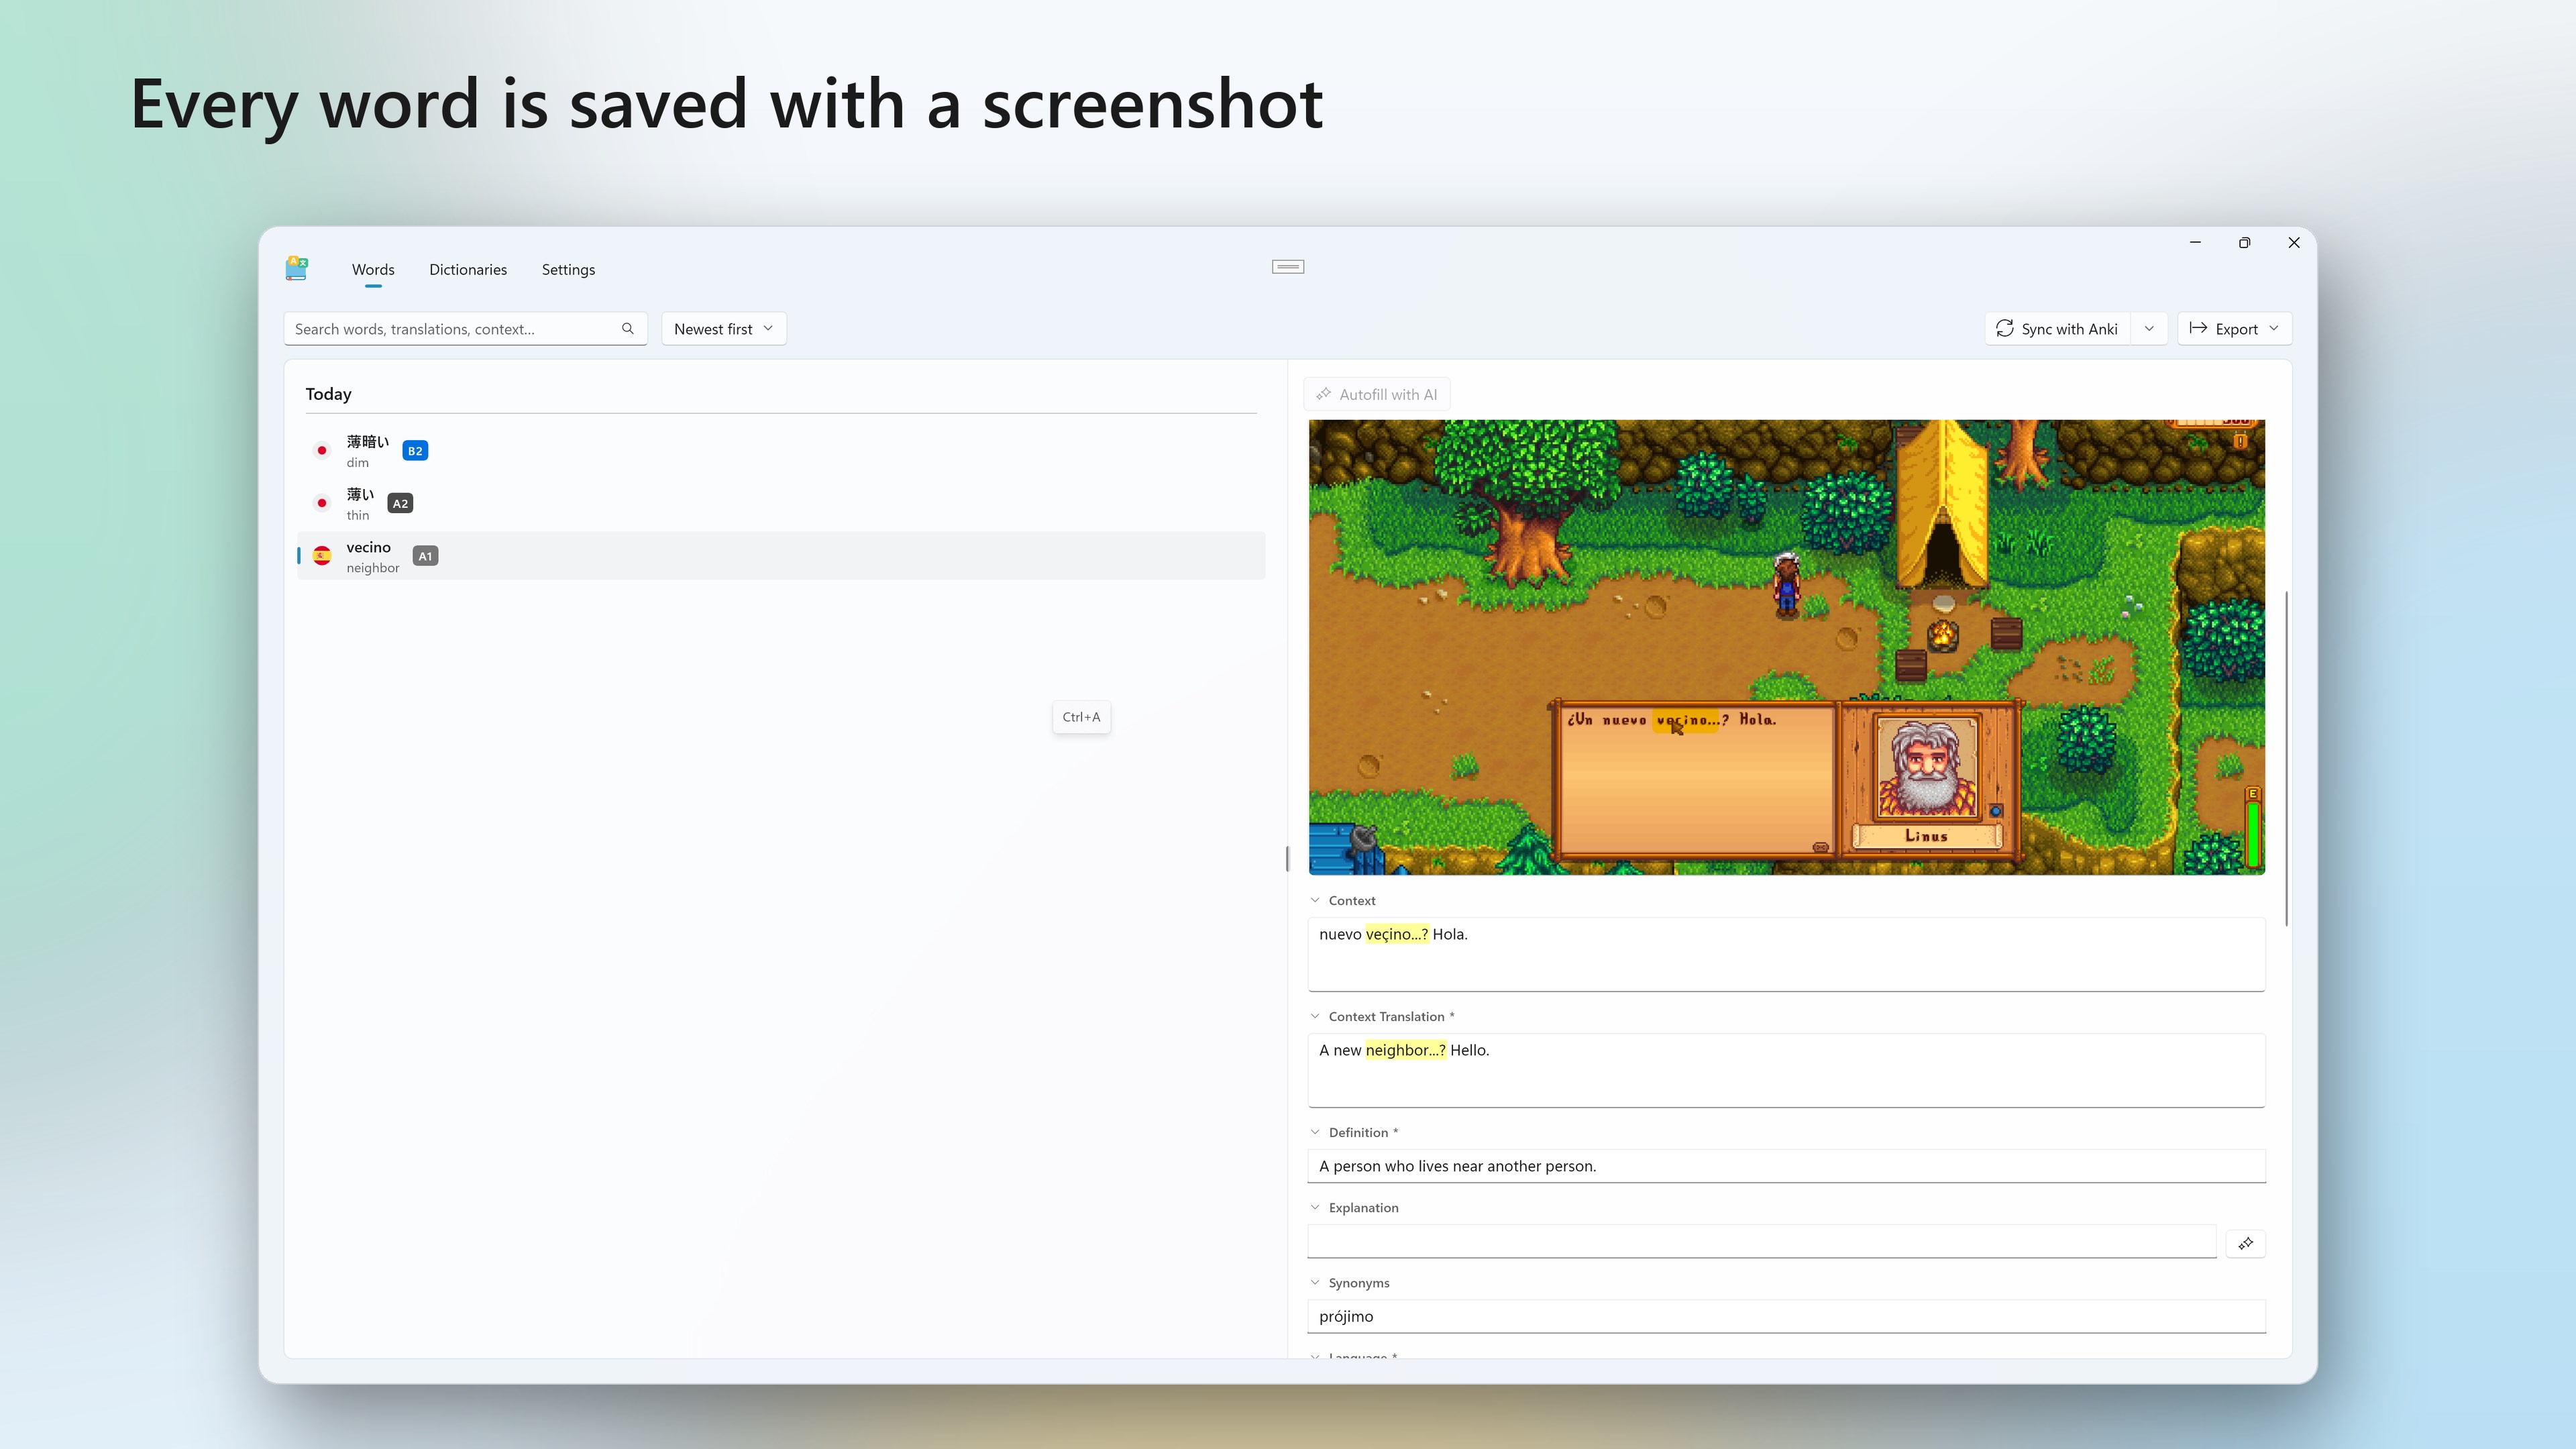Click the Definition text field

[x=1786, y=1166]
